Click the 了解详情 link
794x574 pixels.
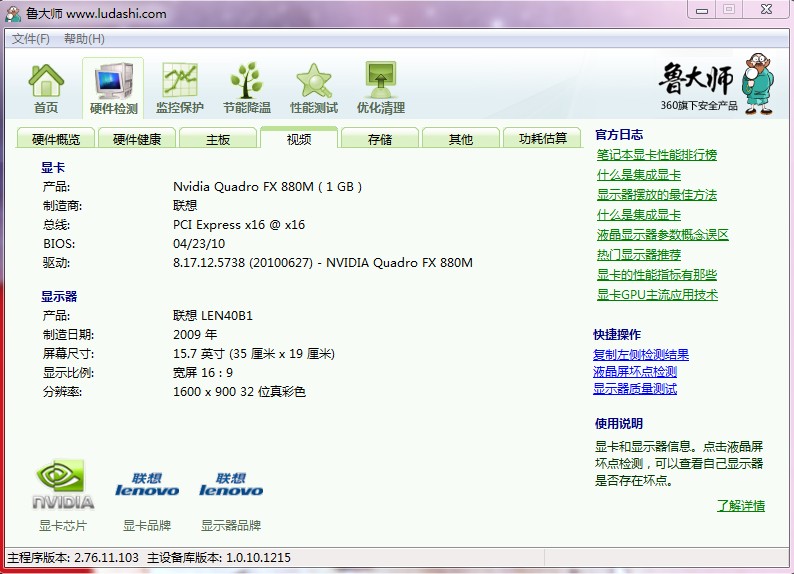click(741, 505)
